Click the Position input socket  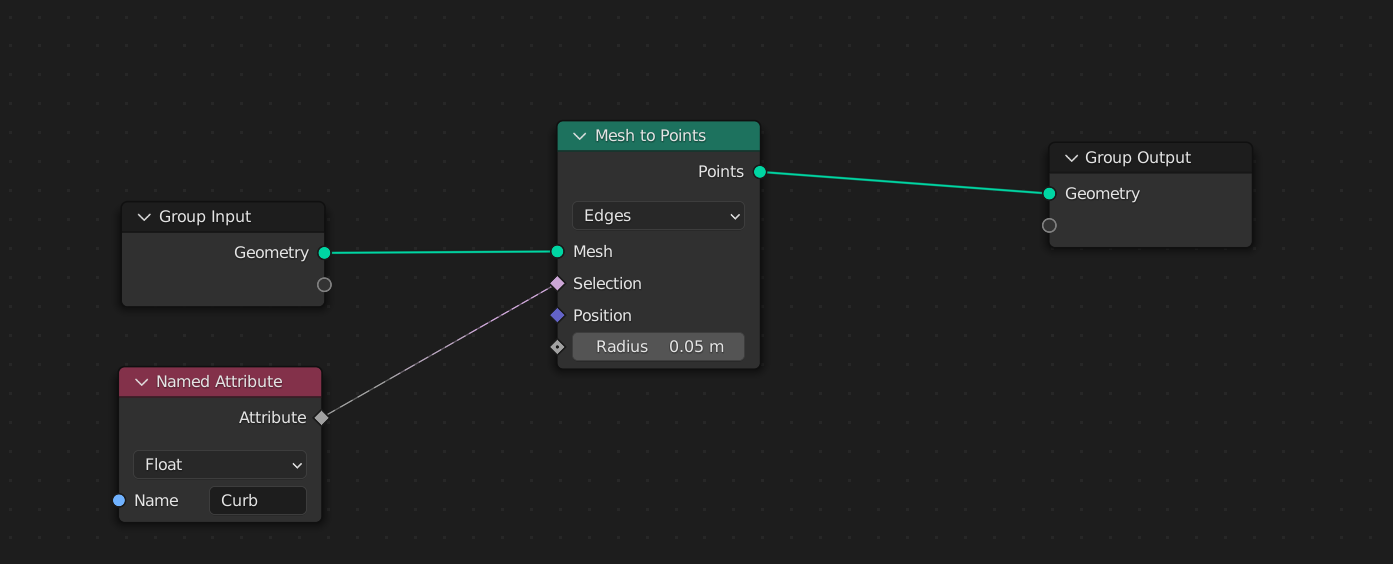coord(558,316)
